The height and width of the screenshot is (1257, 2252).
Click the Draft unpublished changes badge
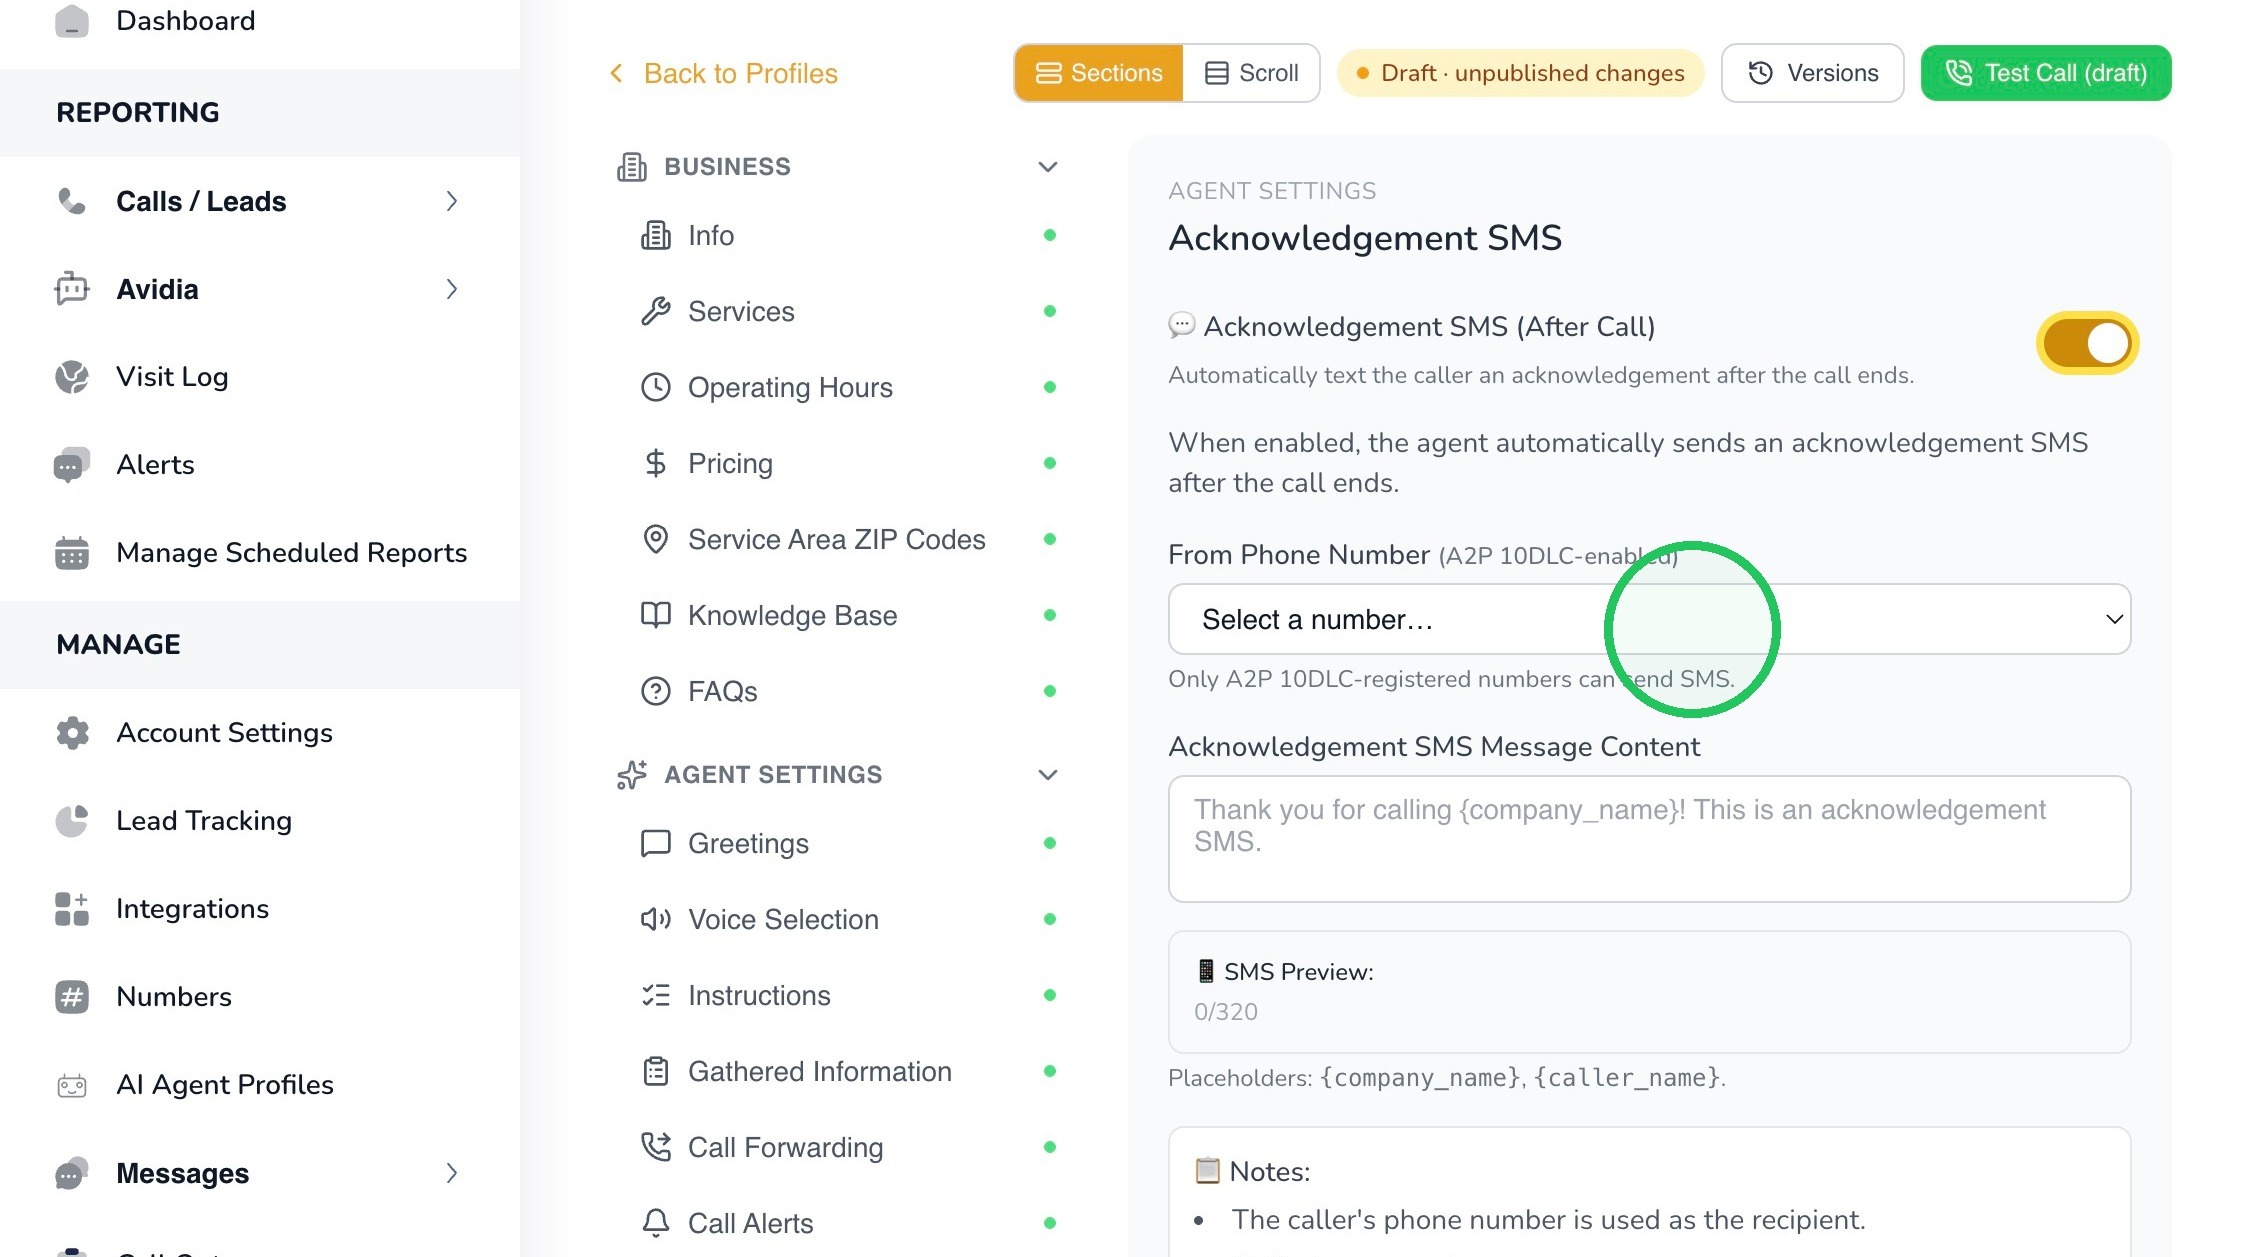1520,73
